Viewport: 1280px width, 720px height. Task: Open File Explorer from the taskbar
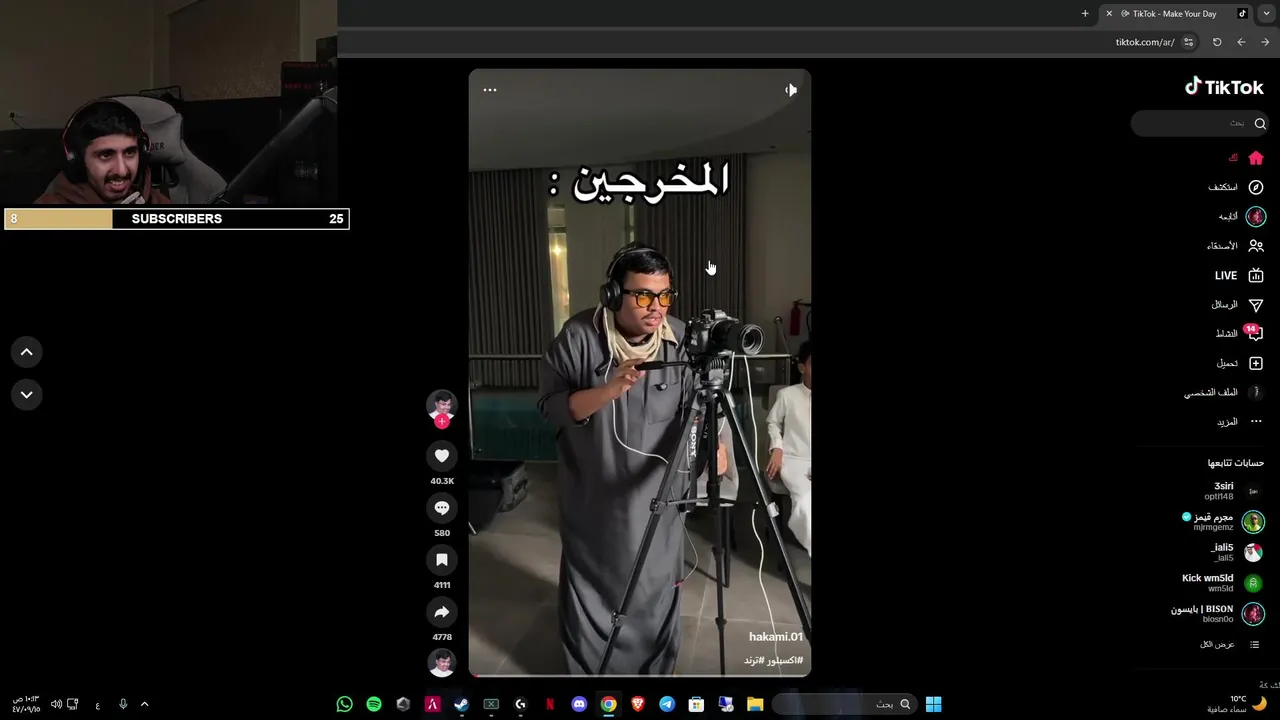(x=755, y=704)
